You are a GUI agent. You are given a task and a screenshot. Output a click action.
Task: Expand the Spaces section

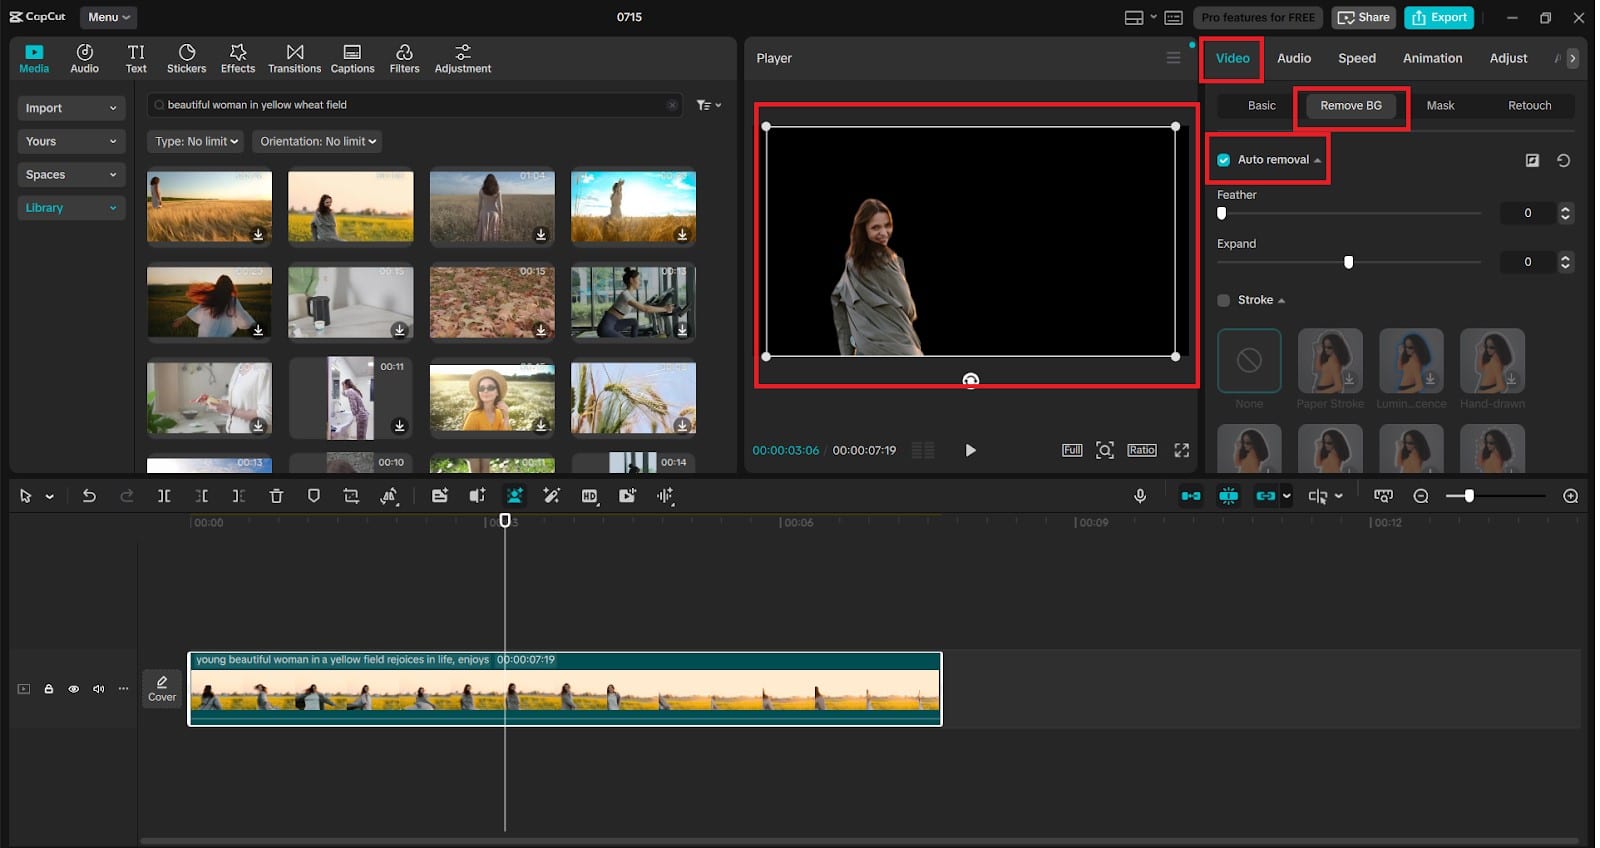(71, 174)
